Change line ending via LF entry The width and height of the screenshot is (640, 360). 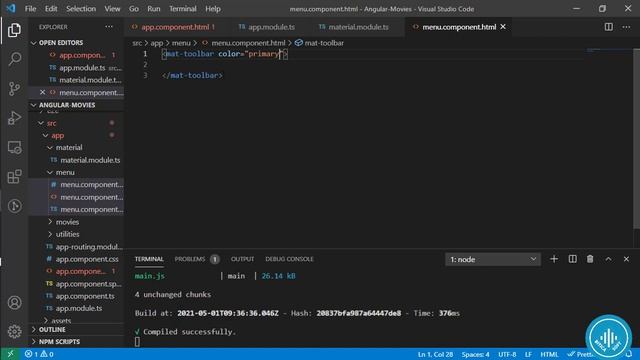point(528,354)
